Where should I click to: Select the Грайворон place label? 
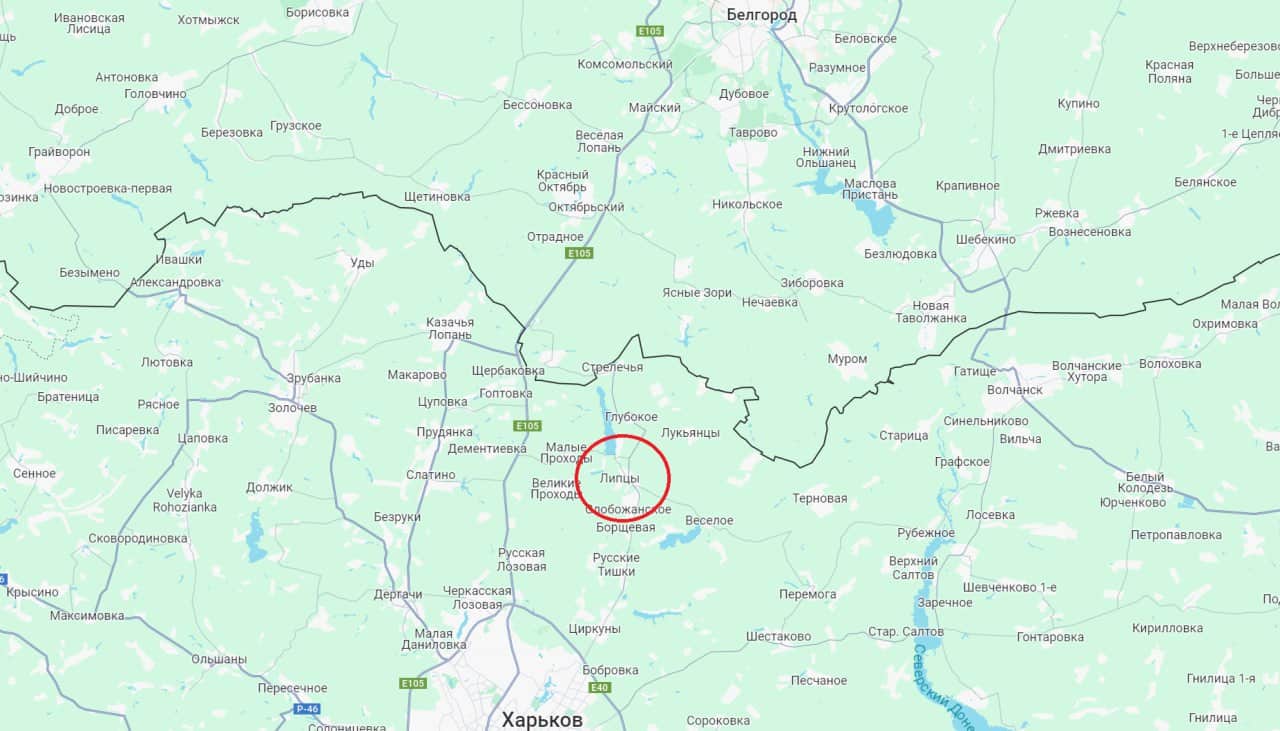click(59, 152)
